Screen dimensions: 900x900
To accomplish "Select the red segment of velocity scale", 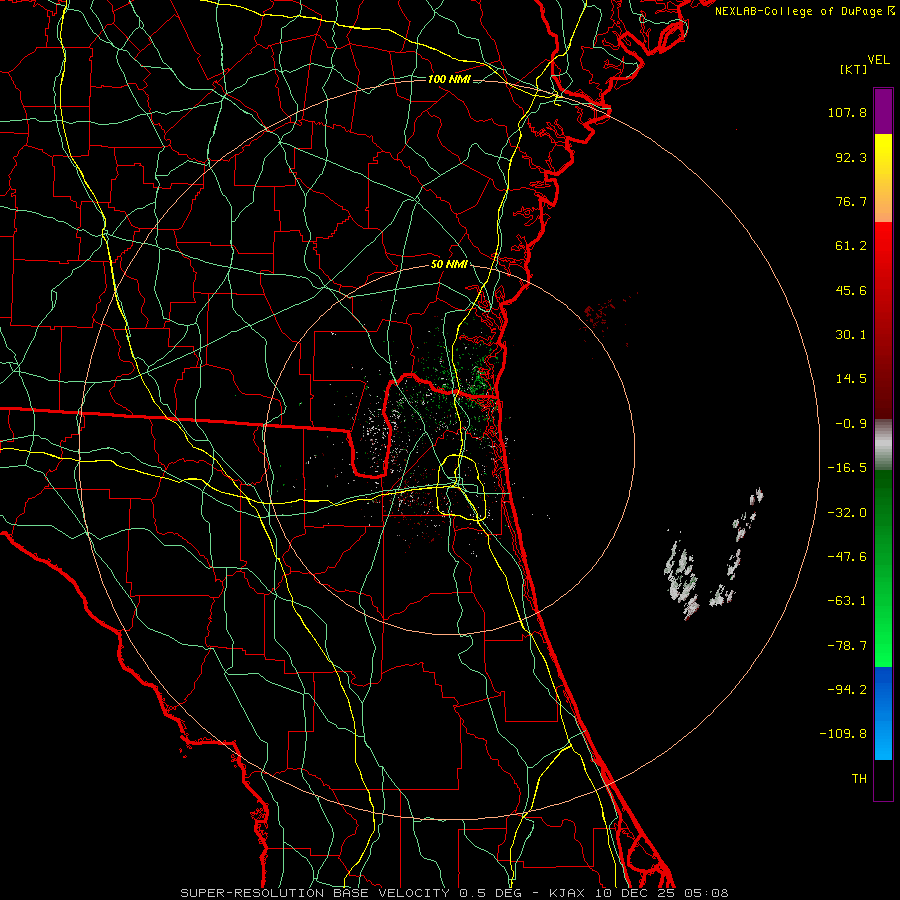I will [883, 320].
